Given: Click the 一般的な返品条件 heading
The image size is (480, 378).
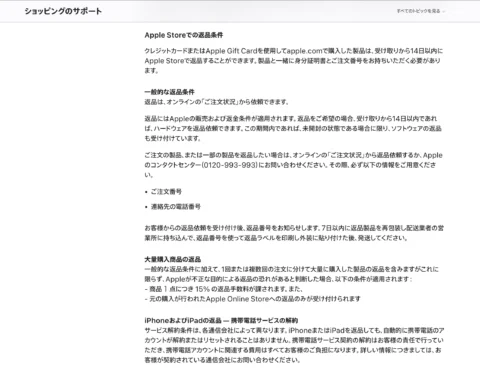Looking at the screenshot, I should click(x=169, y=92).
